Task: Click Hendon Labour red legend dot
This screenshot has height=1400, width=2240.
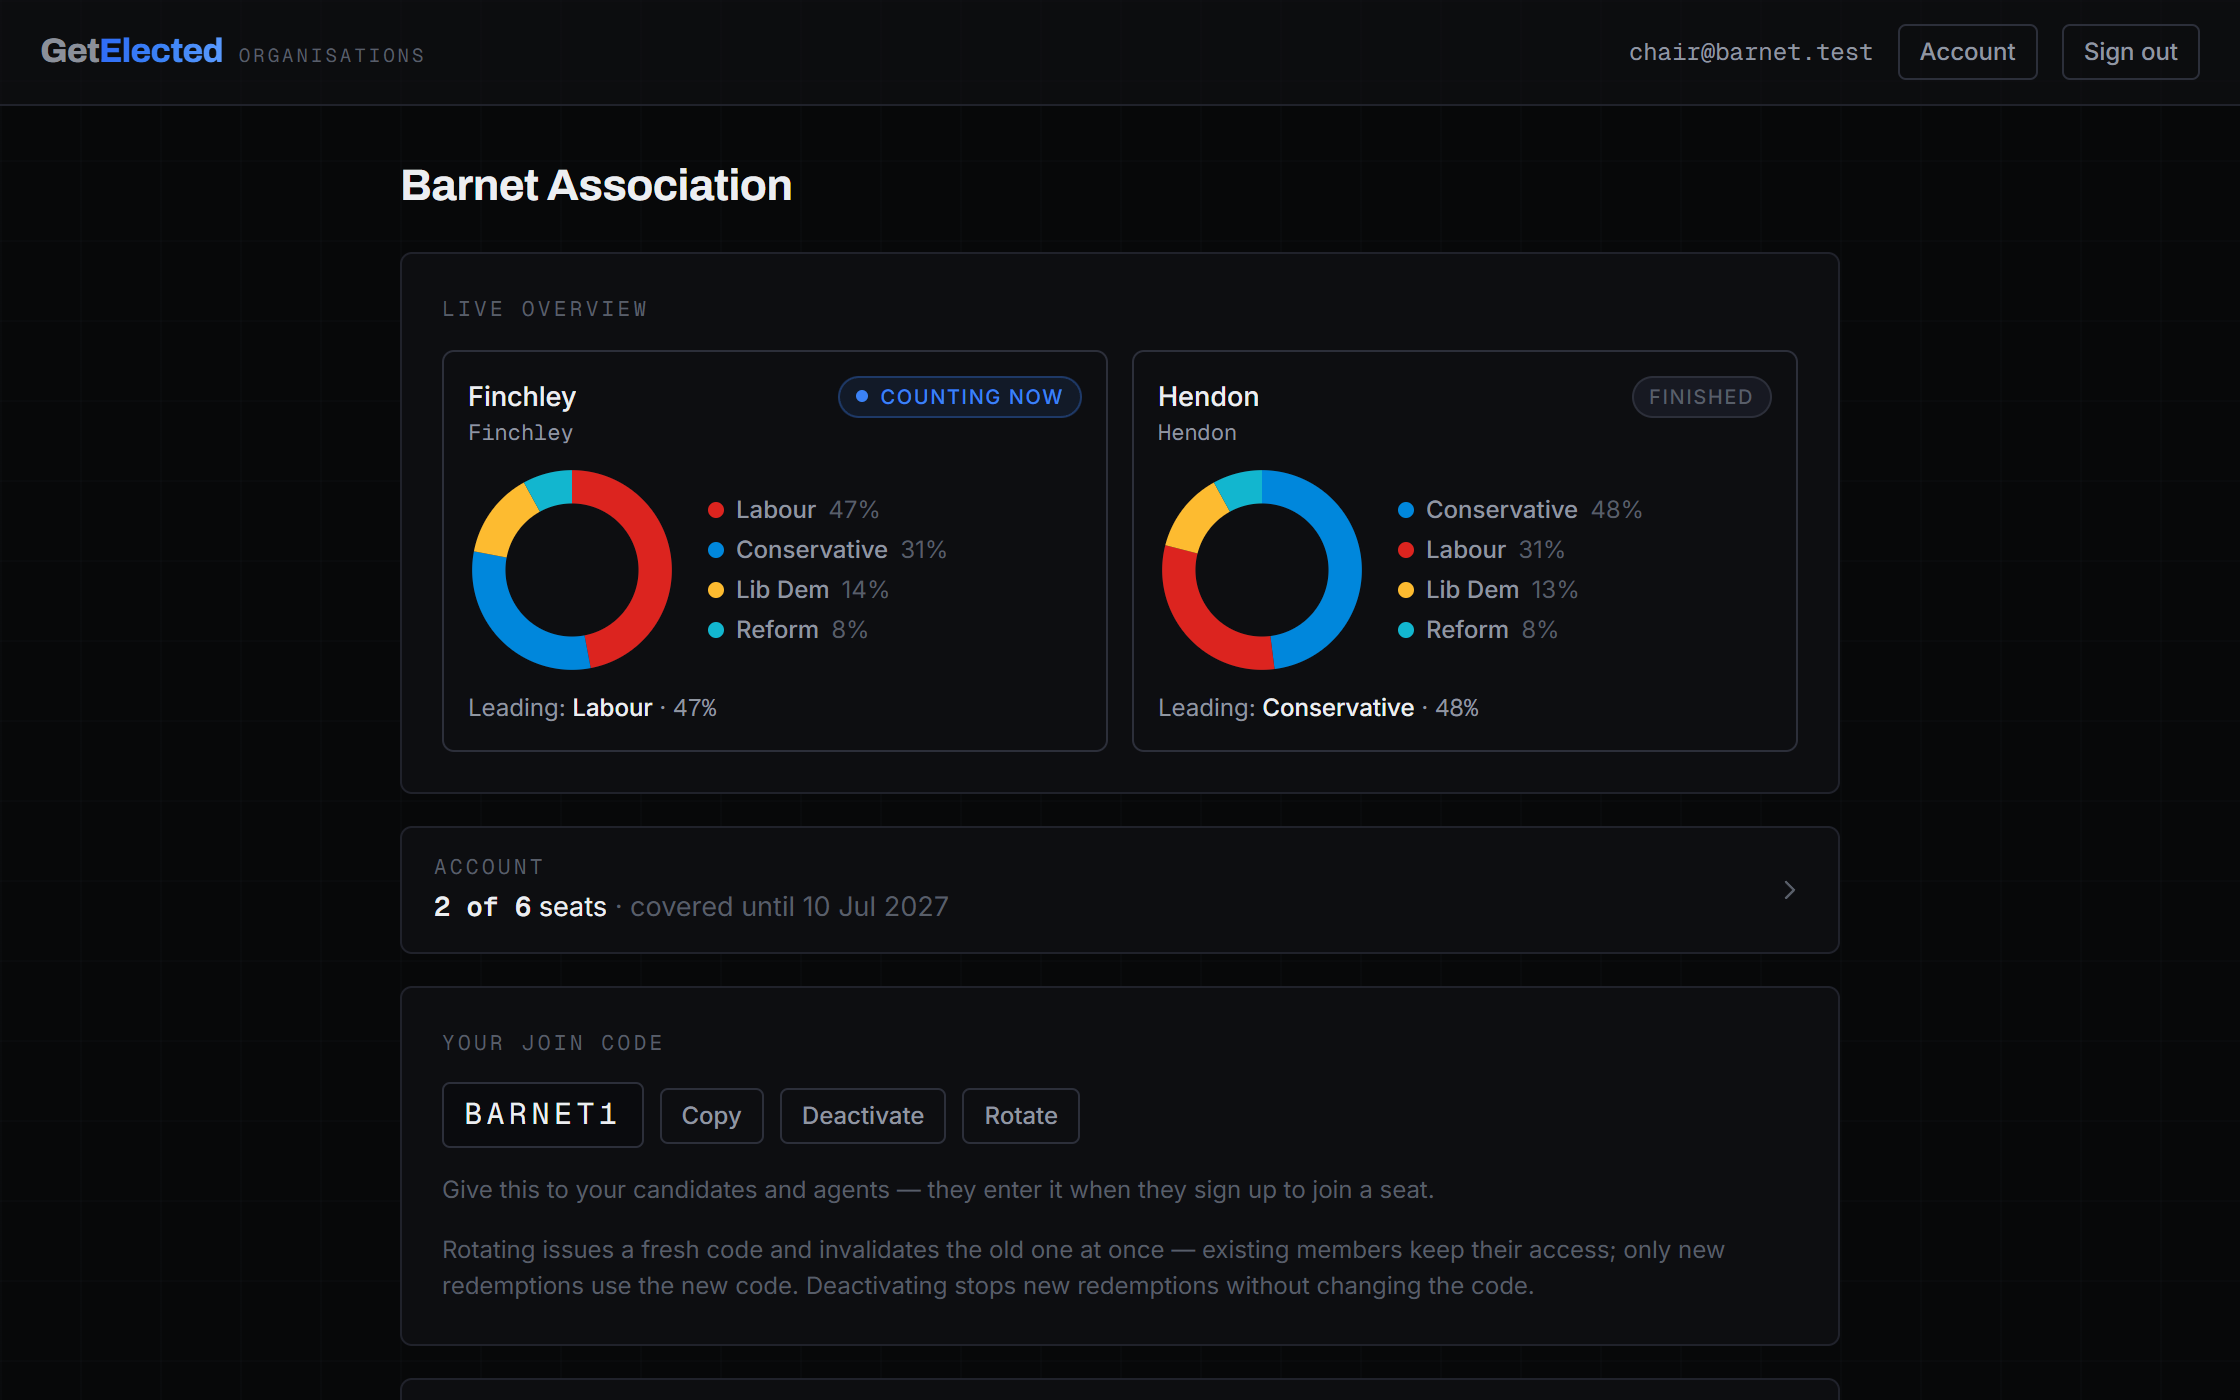Action: [x=1406, y=550]
